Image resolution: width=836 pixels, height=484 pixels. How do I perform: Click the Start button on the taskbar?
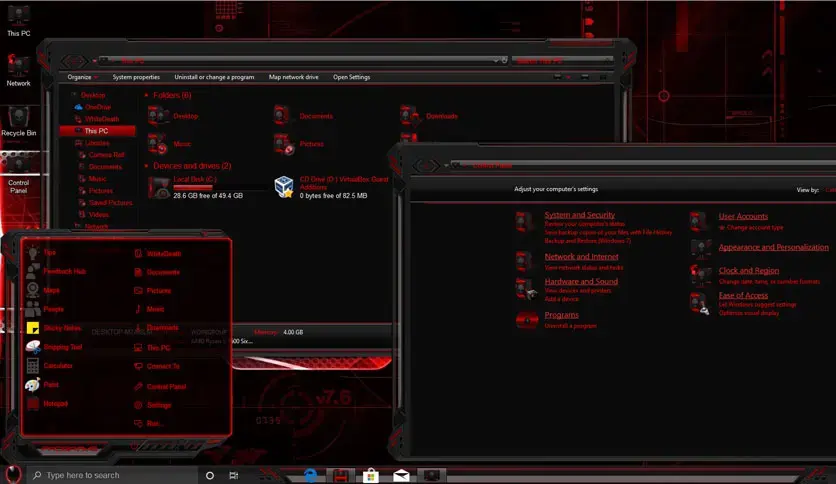[13, 474]
